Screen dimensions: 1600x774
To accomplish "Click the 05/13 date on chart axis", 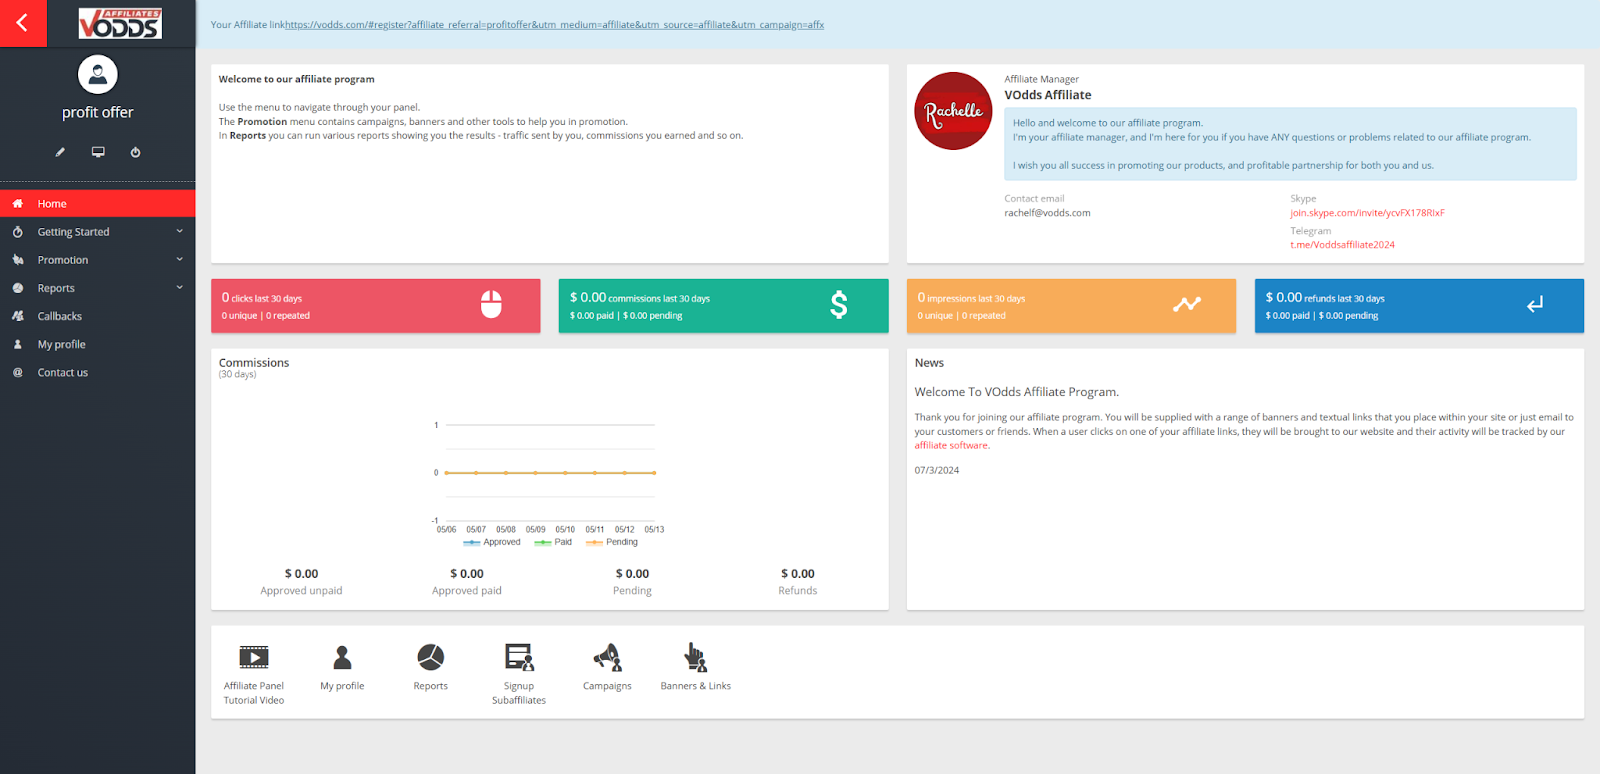I will click(654, 530).
